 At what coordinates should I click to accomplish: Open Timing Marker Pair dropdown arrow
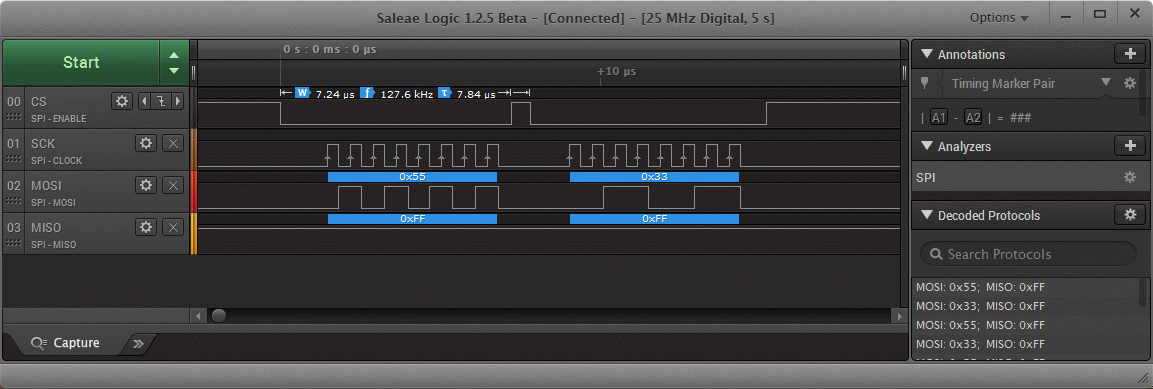pos(1106,82)
